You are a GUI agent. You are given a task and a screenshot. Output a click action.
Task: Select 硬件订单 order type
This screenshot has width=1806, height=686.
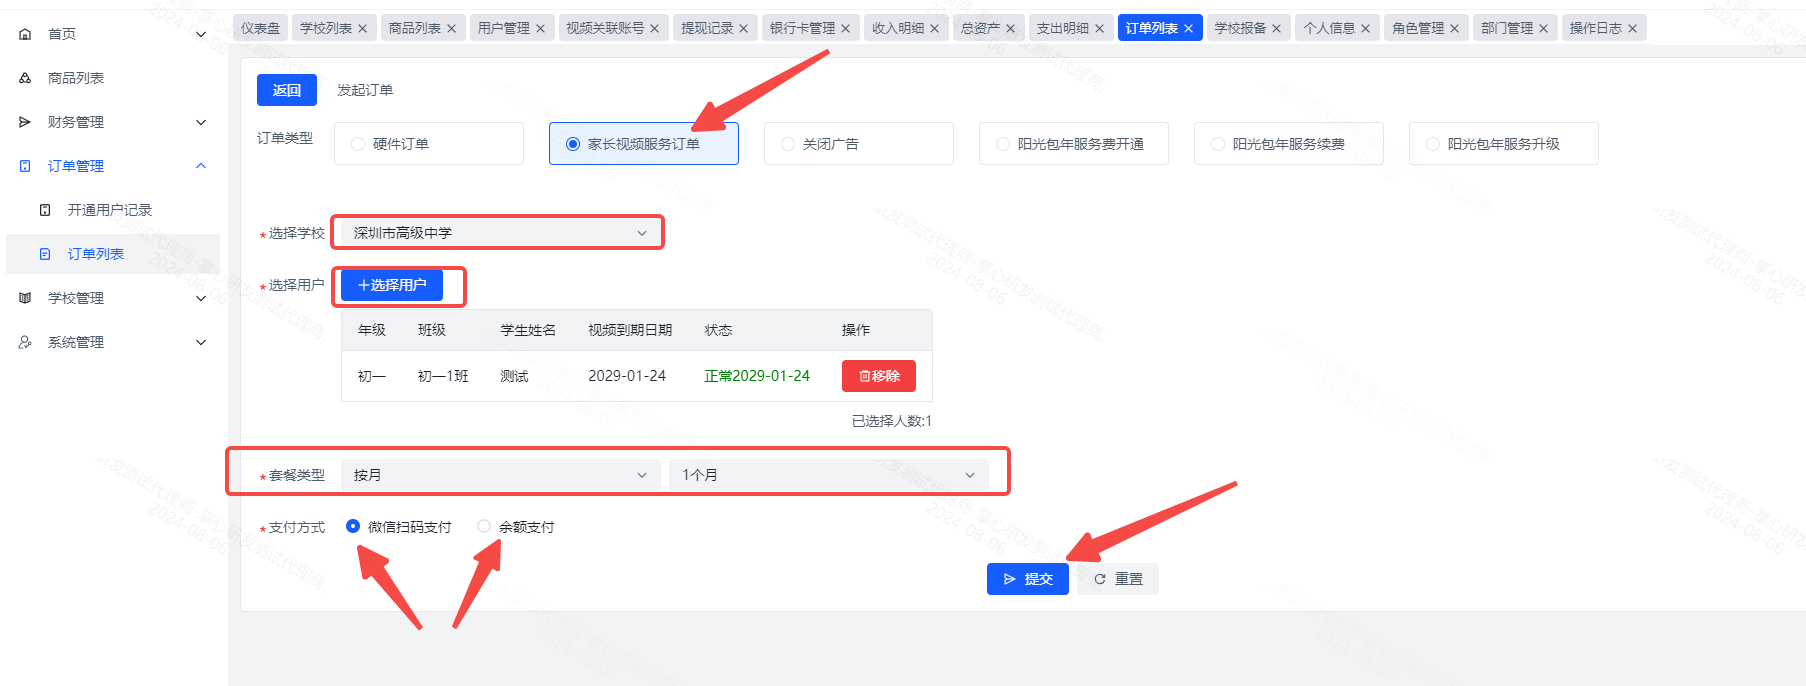point(358,144)
